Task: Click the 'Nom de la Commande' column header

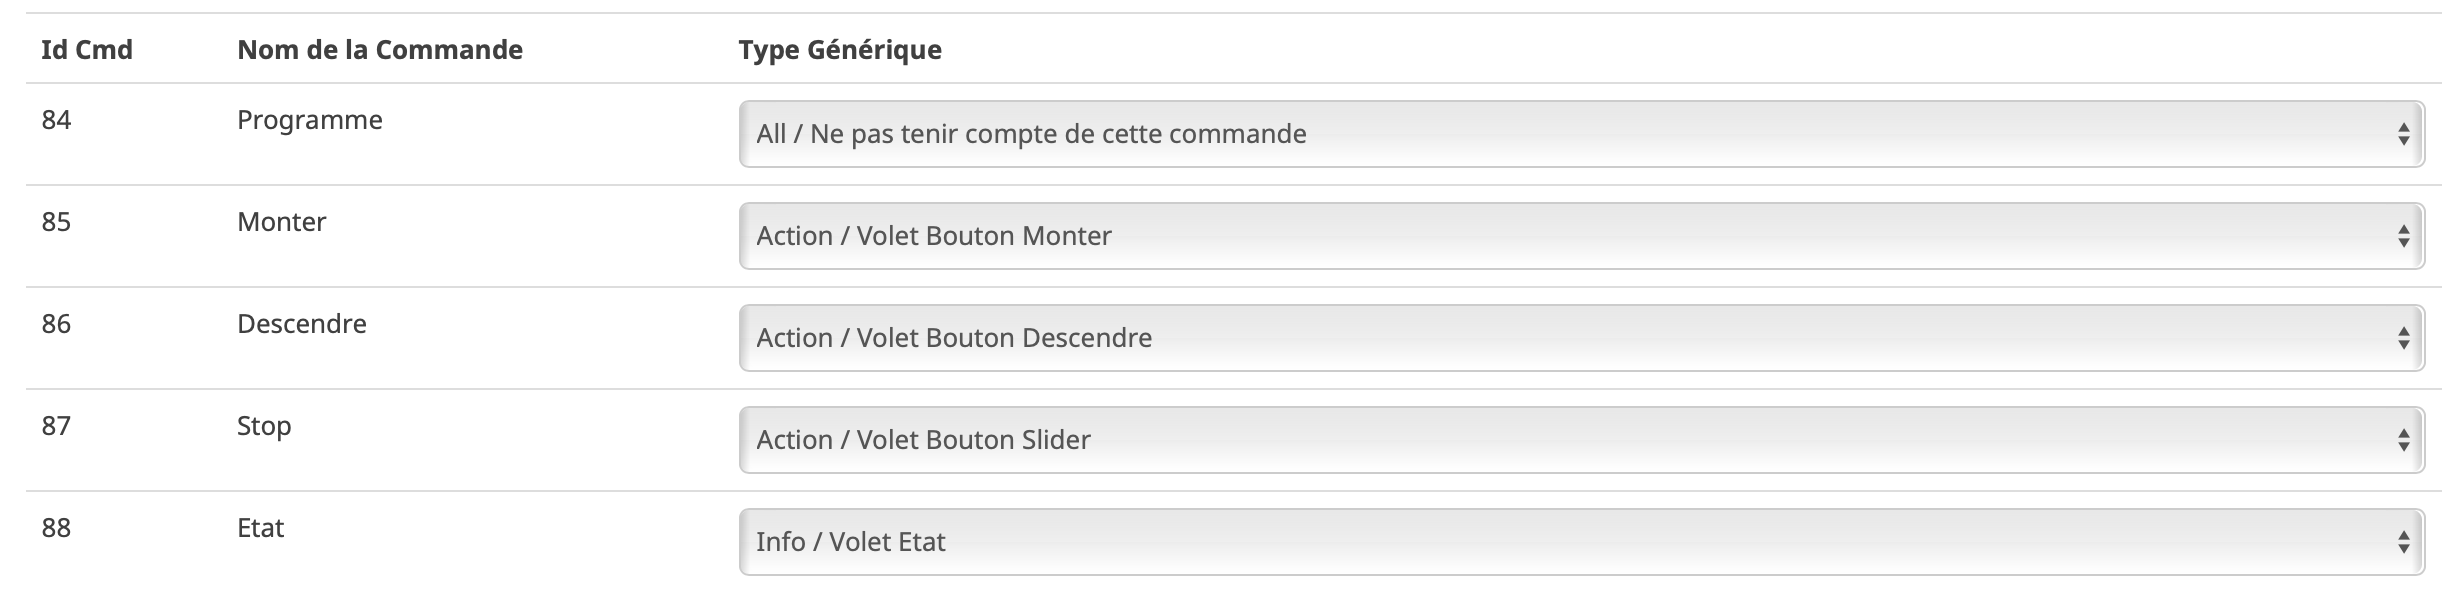Action: coord(380,50)
